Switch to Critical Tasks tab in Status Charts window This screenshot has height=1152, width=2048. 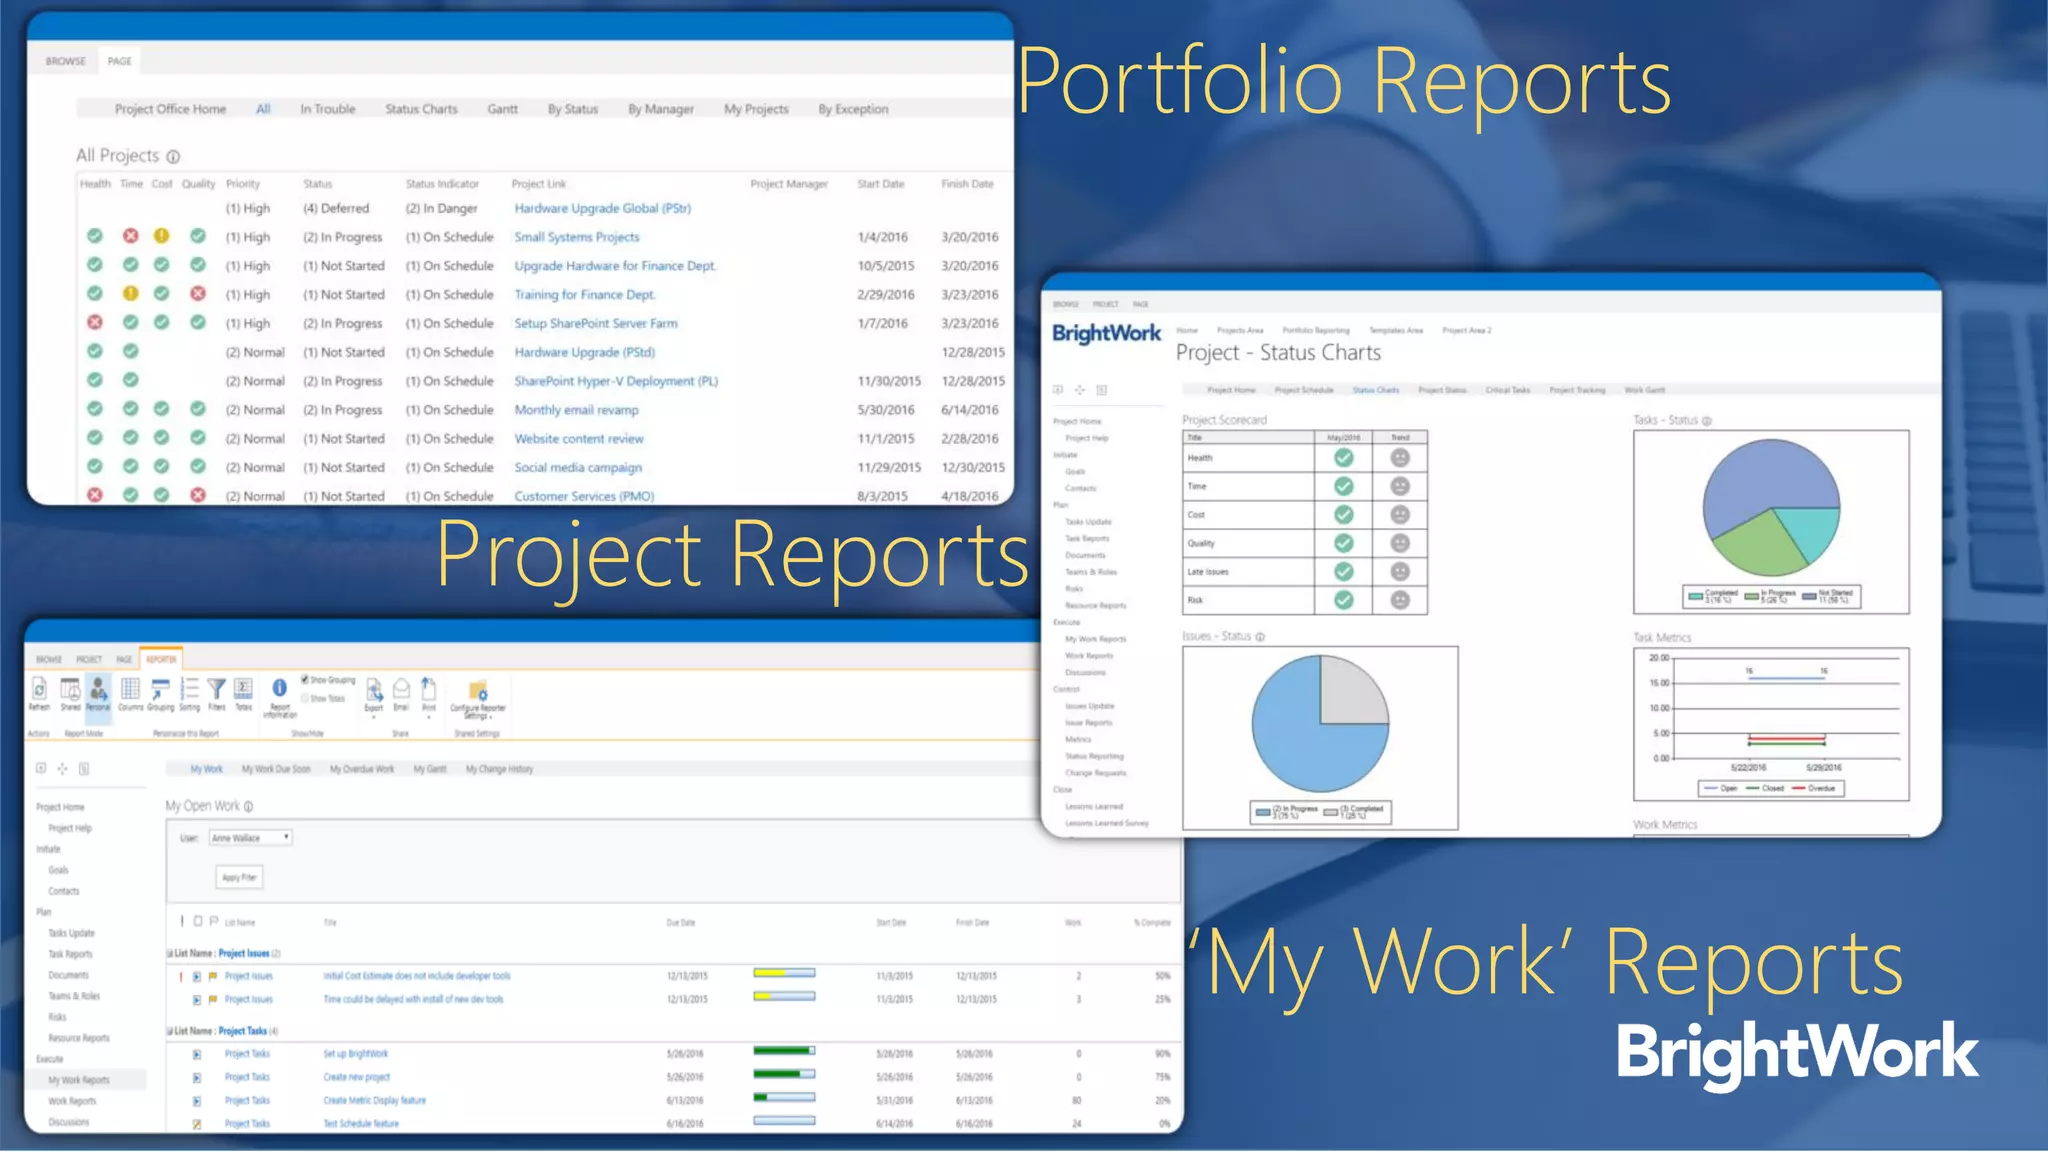coord(1508,390)
